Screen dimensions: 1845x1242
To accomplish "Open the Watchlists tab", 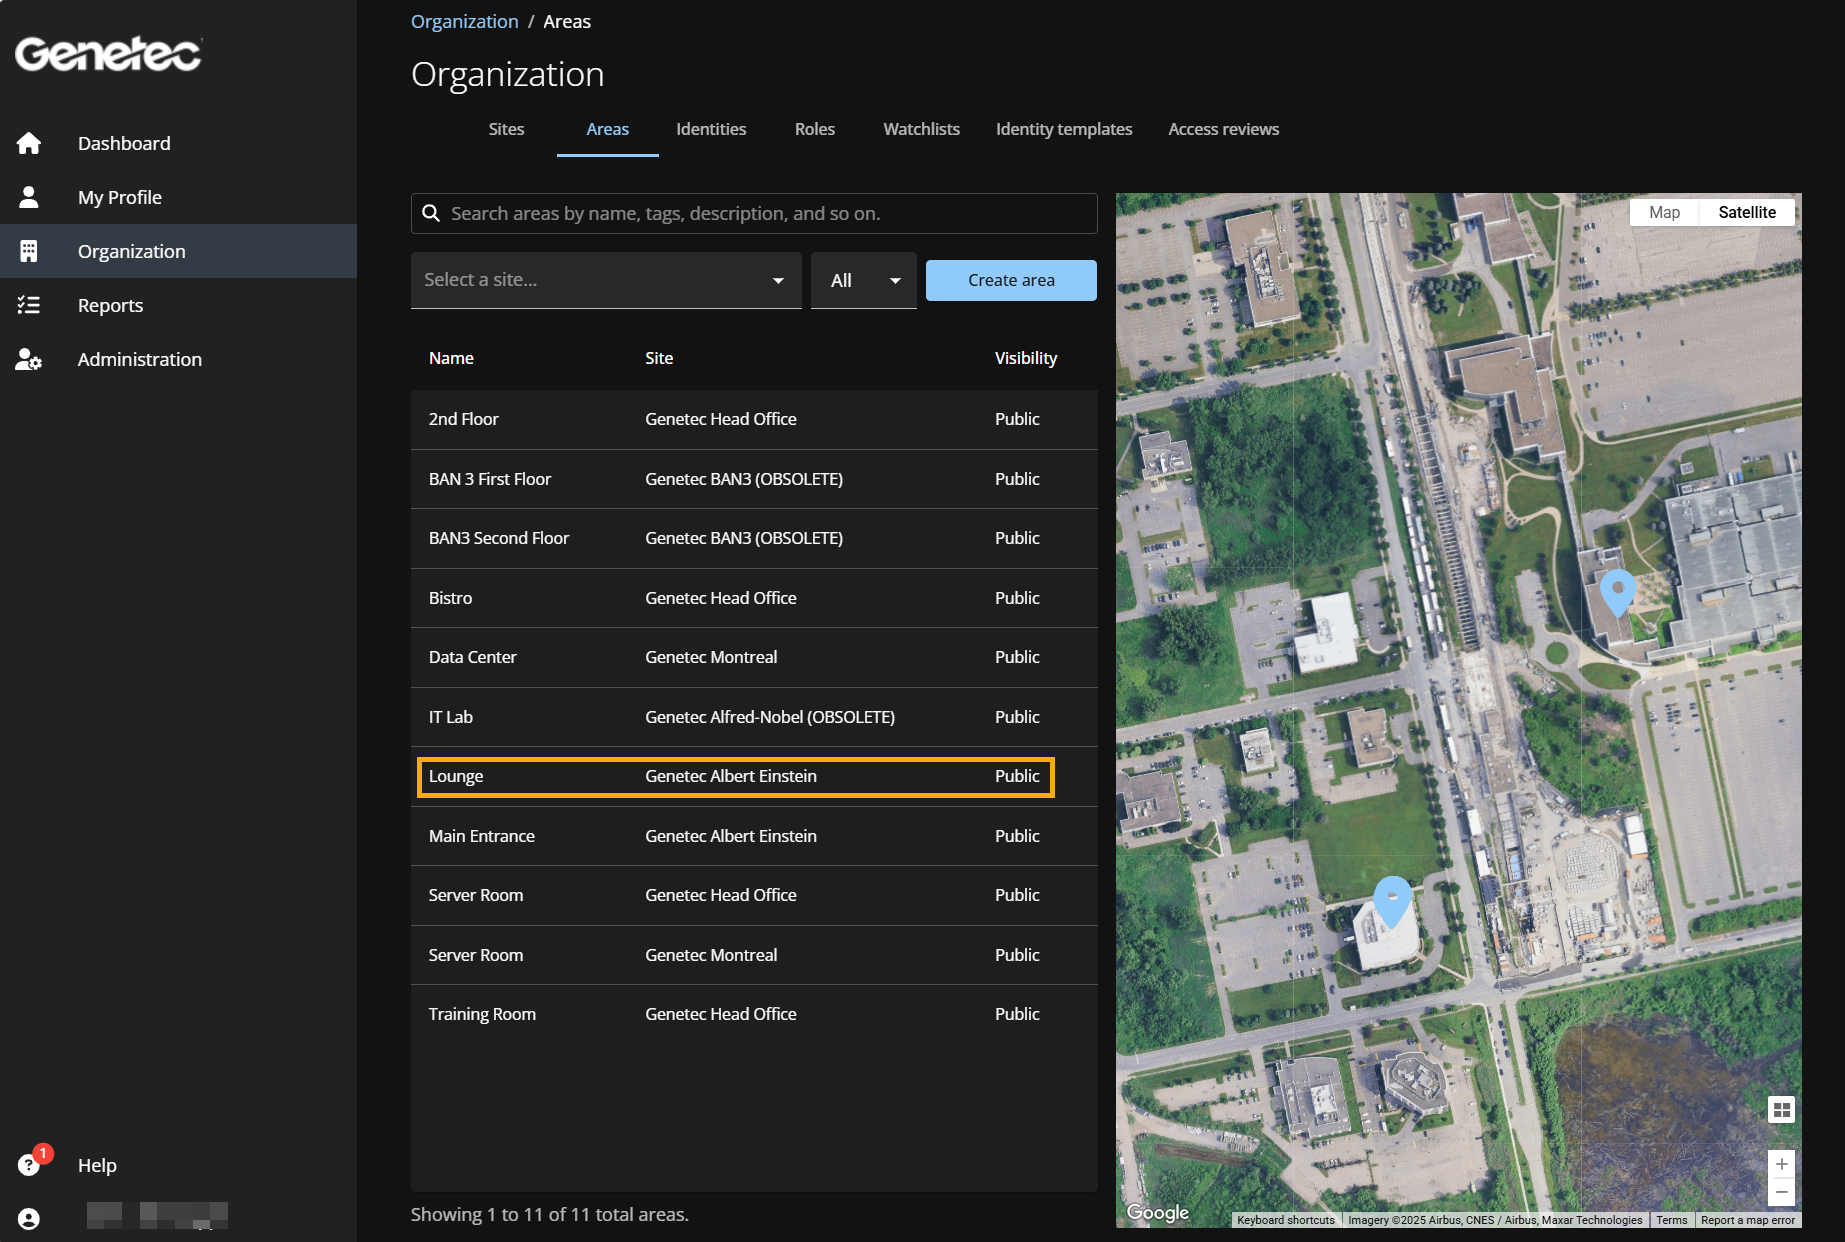I will (x=921, y=129).
